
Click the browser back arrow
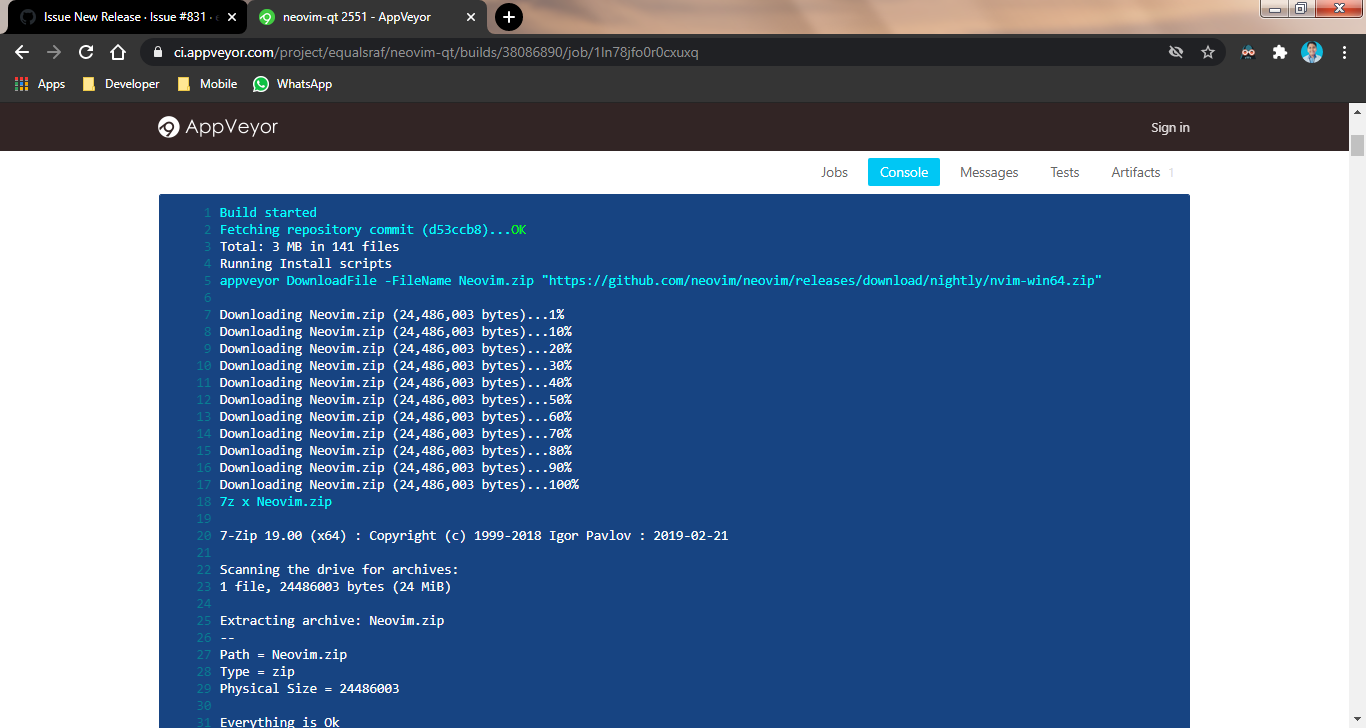pyautogui.click(x=22, y=52)
